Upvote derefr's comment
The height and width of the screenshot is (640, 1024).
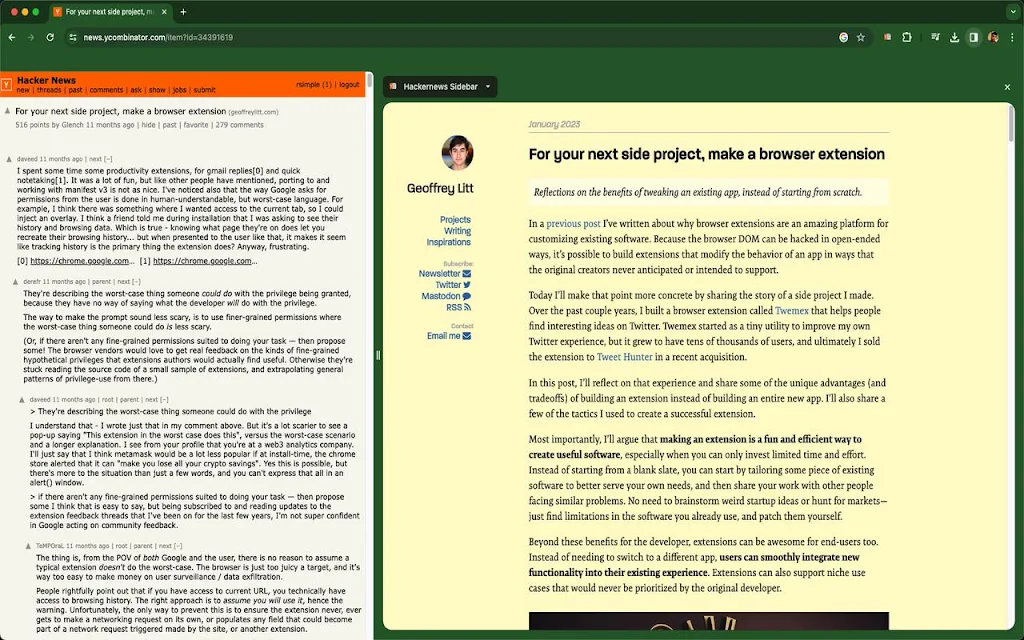coord(16,281)
